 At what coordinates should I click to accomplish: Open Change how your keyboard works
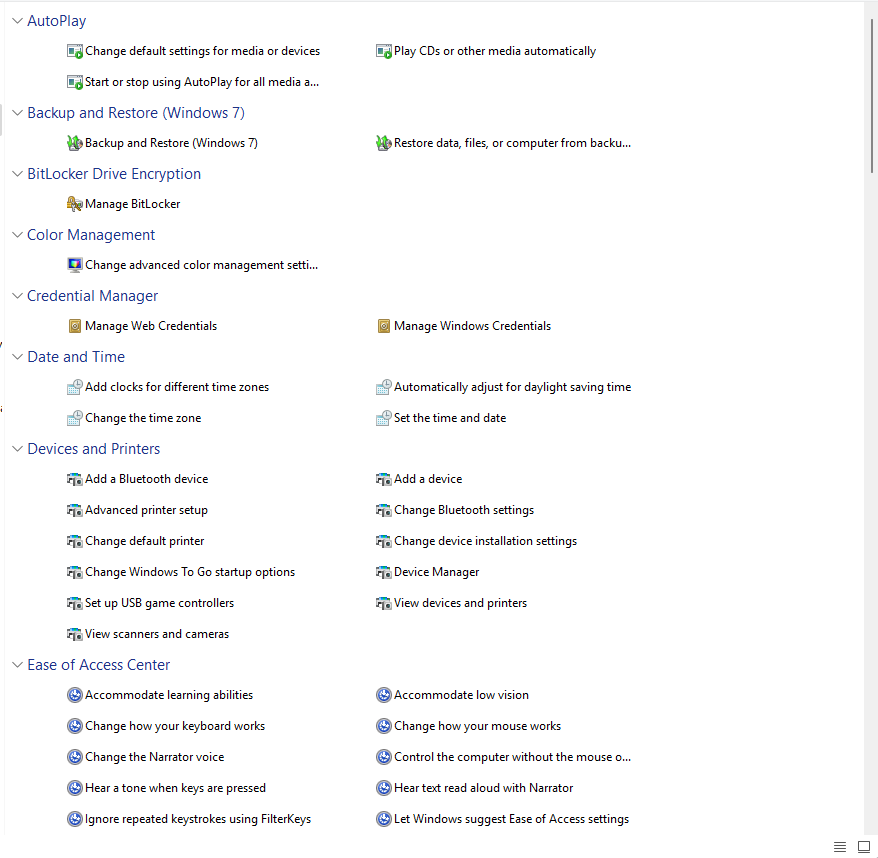click(175, 726)
